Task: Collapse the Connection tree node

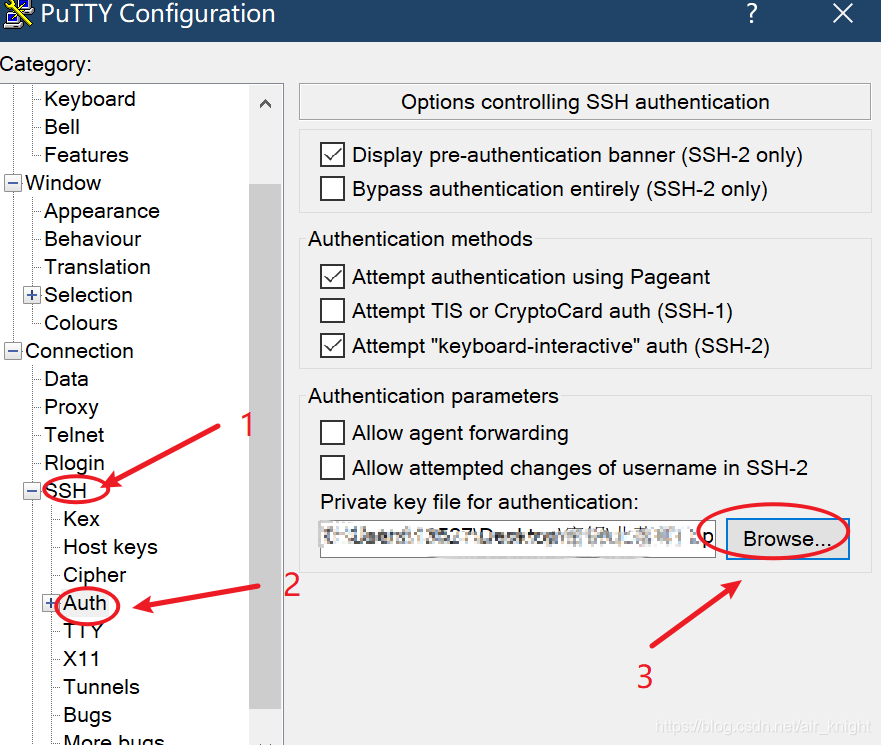Action: pos(12,351)
